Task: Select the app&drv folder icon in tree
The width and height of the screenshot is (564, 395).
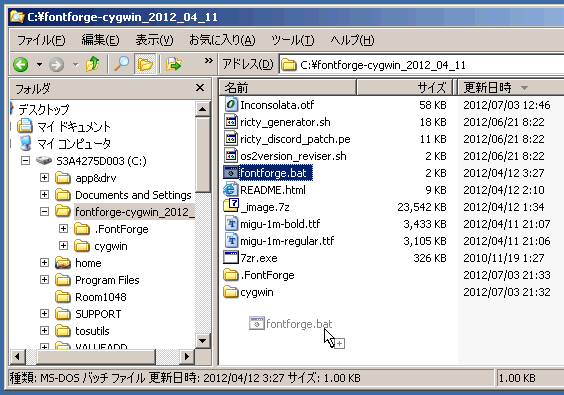Action: pyautogui.click(x=63, y=178)
